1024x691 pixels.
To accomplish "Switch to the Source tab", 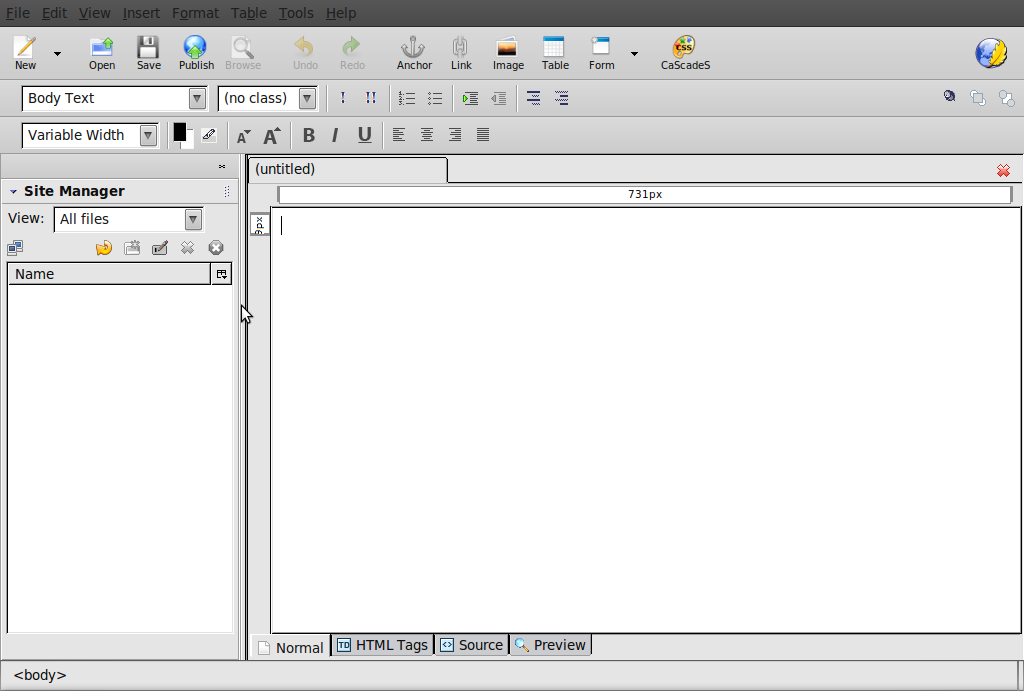I will coord(472,645).
